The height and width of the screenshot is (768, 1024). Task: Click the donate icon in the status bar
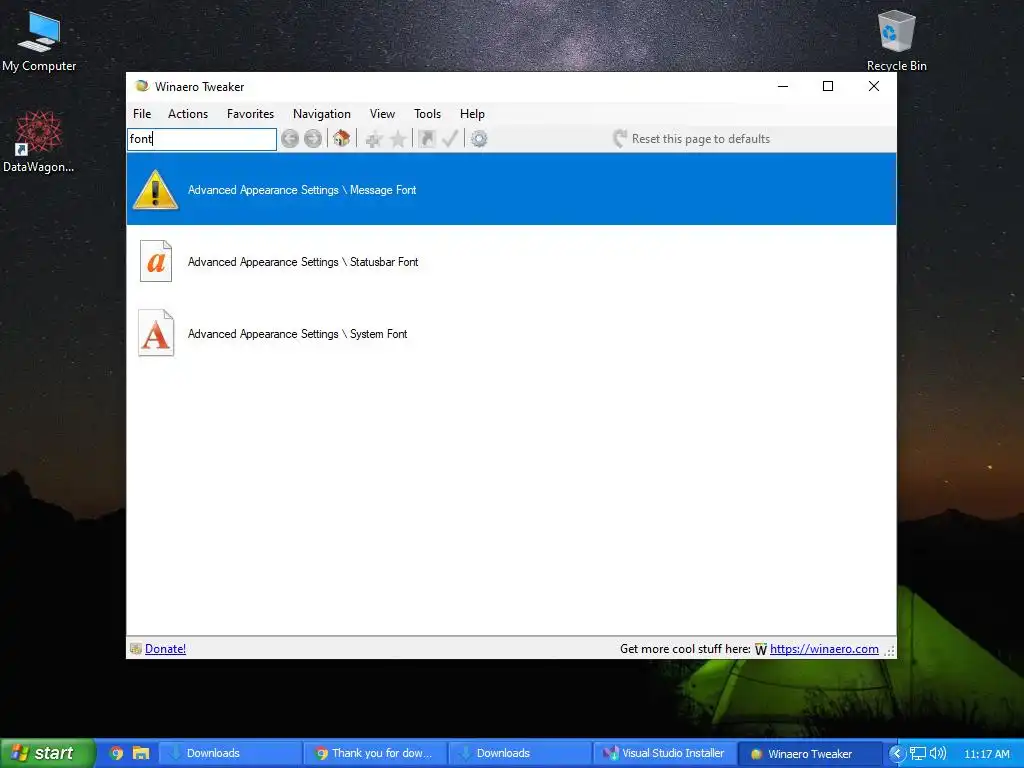(136, 648)
